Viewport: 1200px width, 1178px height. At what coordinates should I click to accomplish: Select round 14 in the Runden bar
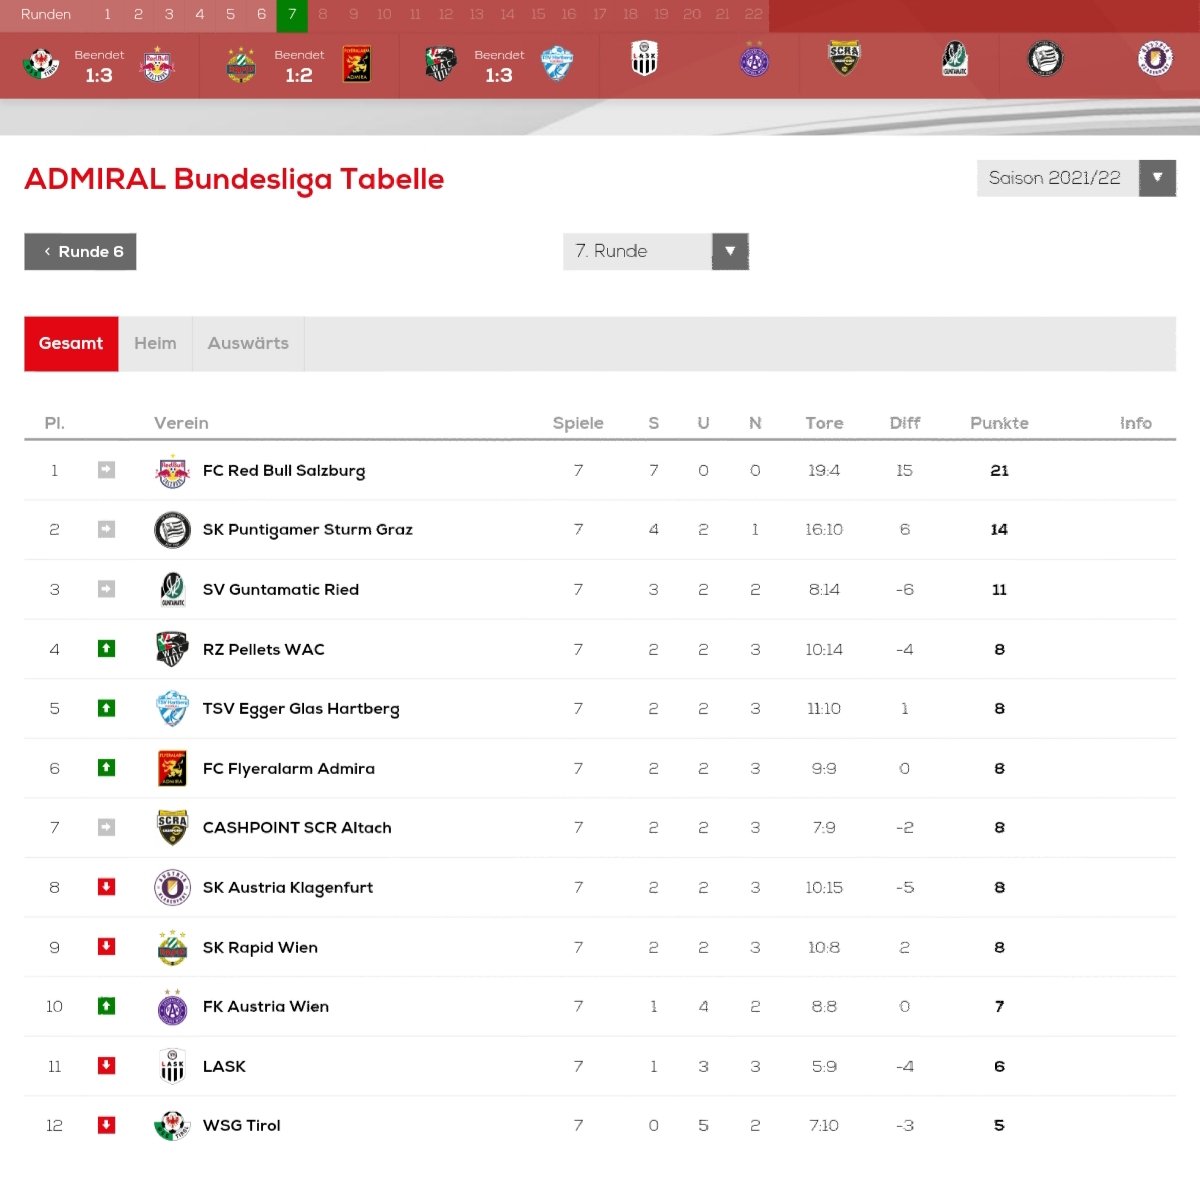pyautogui.click(x=507, y=15)
